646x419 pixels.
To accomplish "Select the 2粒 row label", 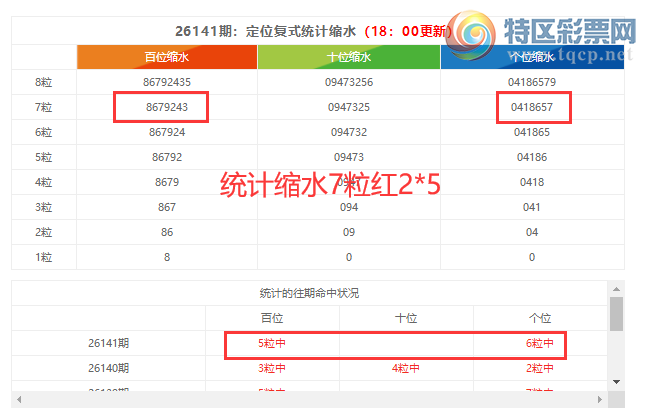I will (44, 232).
